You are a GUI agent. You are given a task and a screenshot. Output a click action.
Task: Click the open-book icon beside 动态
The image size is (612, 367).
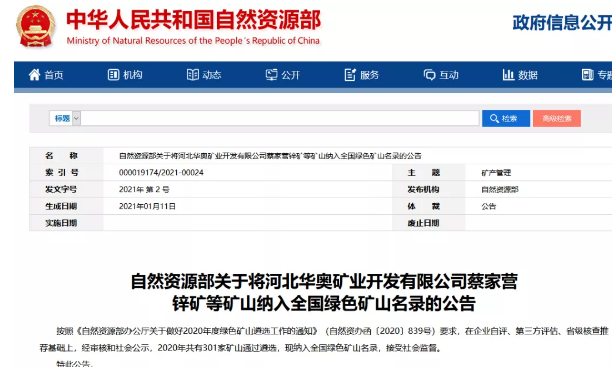[x=192, y=75]
